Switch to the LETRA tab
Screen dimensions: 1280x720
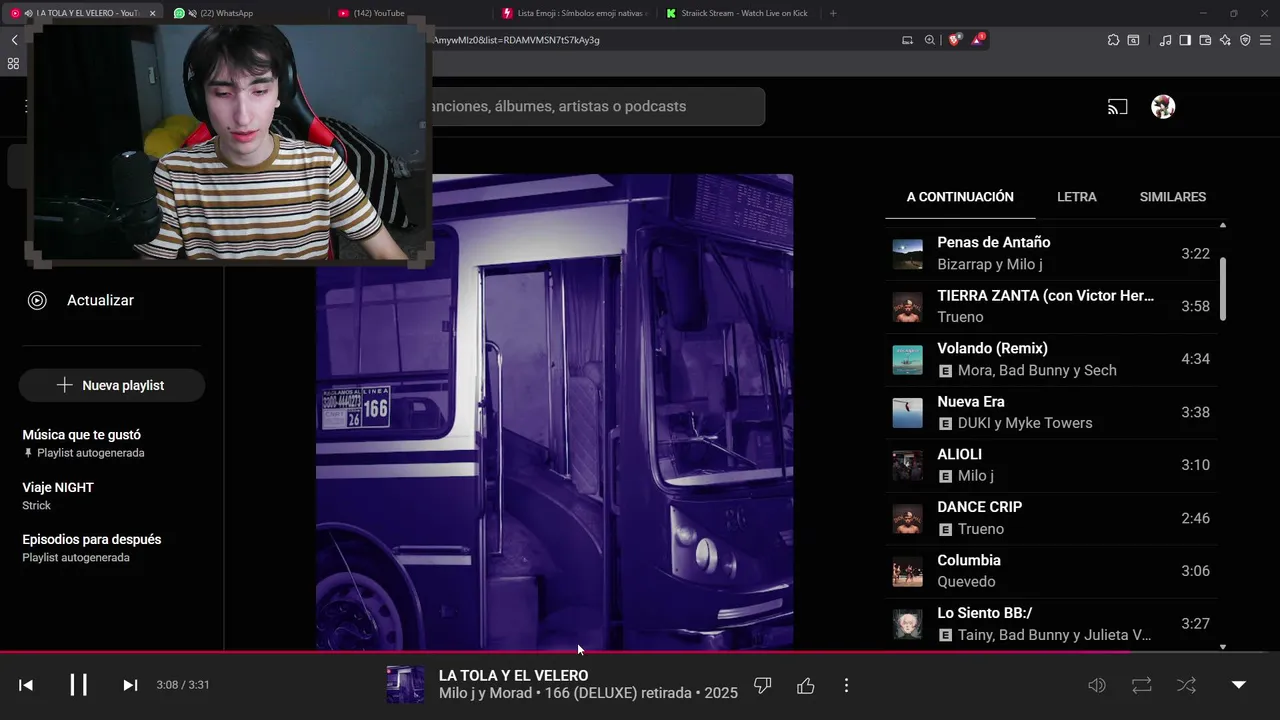tap(1077, 197)
